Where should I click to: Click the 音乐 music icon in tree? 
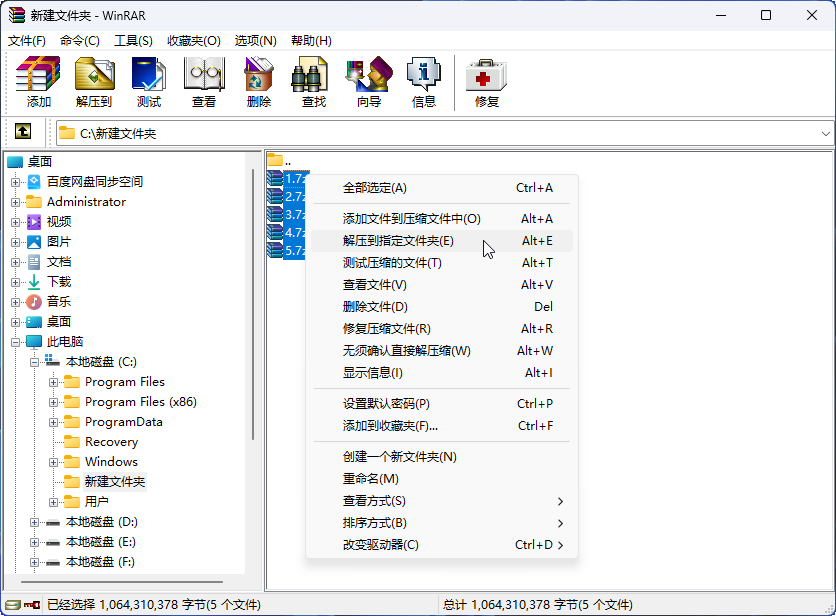[x=34, y=302]
